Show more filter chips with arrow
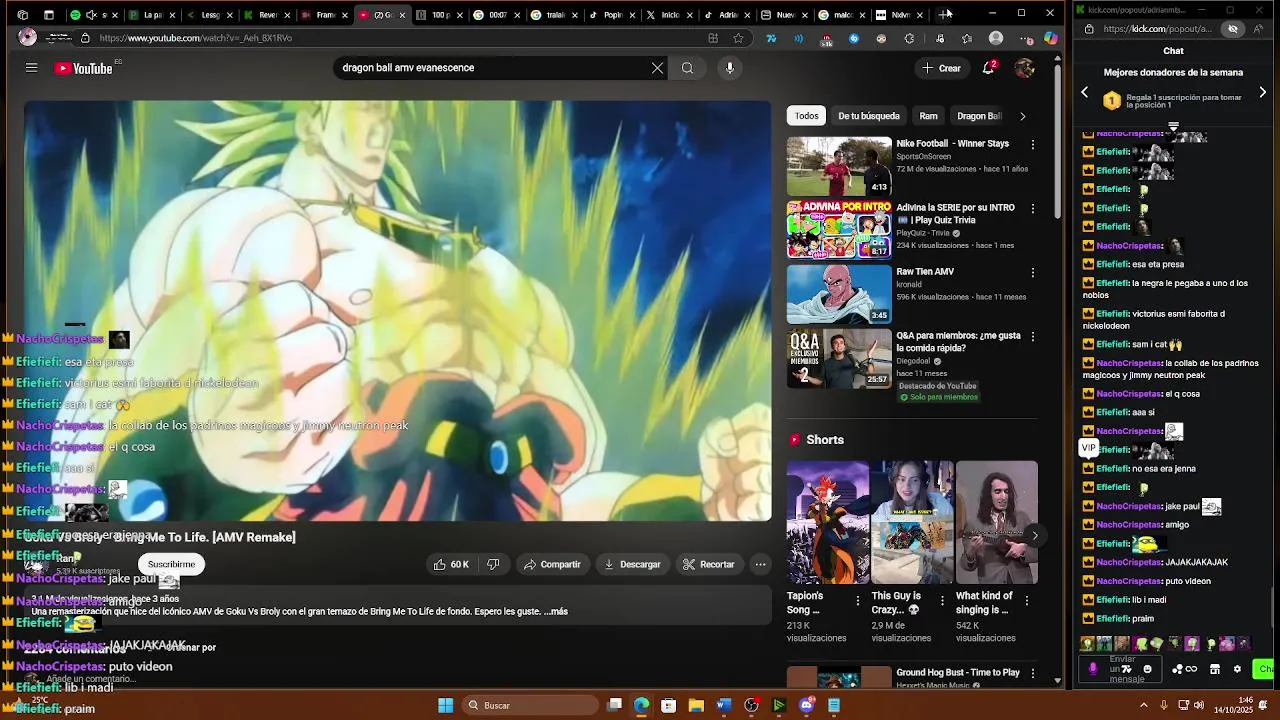 click(x=1022, y=116)
